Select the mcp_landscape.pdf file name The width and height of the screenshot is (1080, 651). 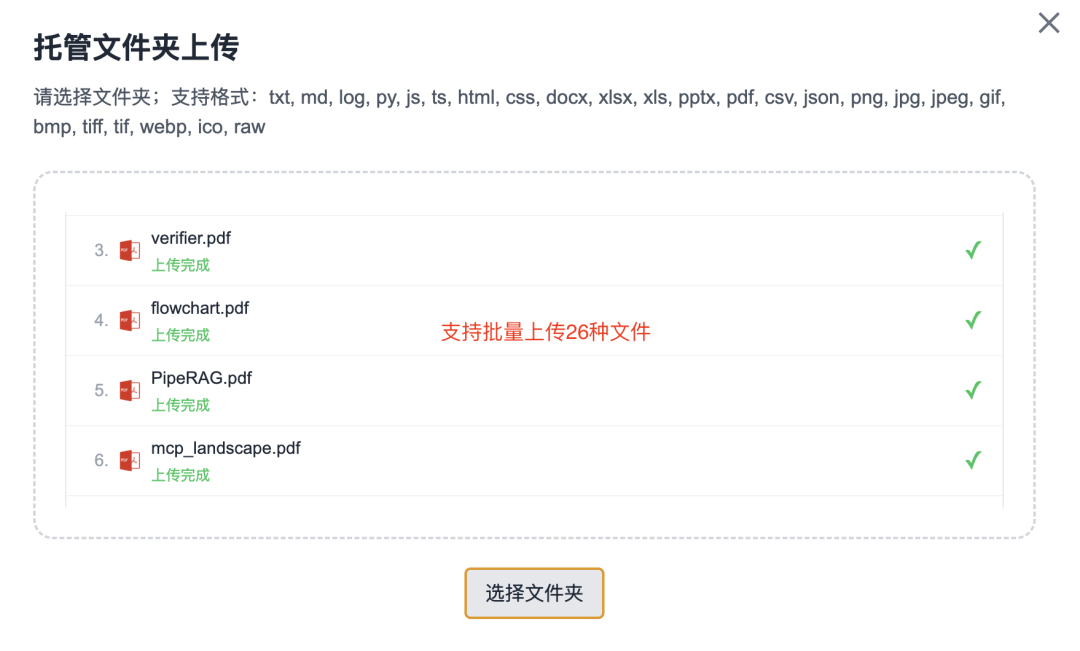226,448
